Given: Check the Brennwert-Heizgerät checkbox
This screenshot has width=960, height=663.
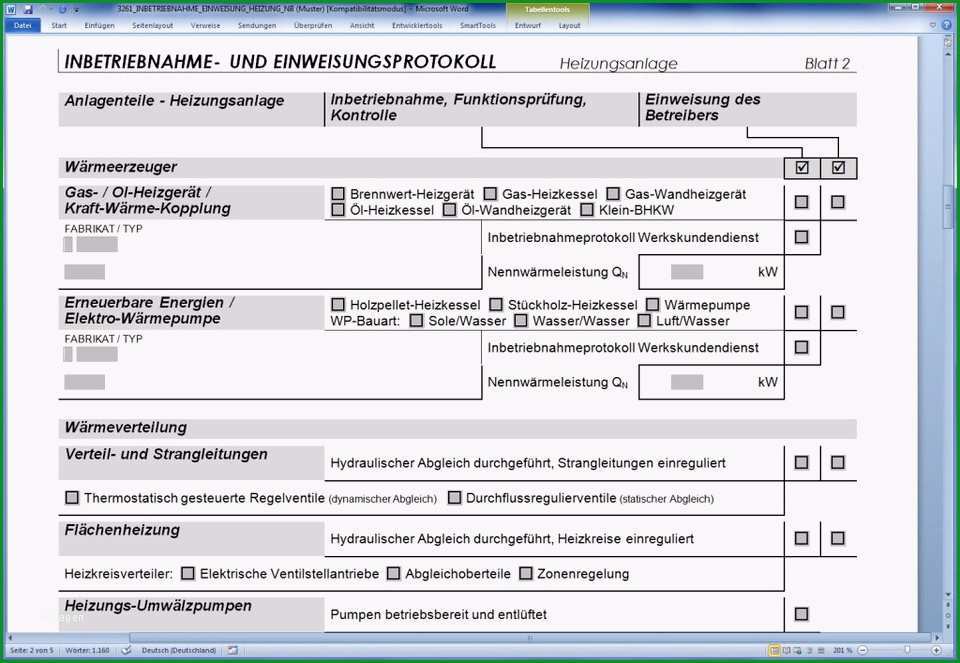Looking at the screenshot, I should tap(338, 193).
